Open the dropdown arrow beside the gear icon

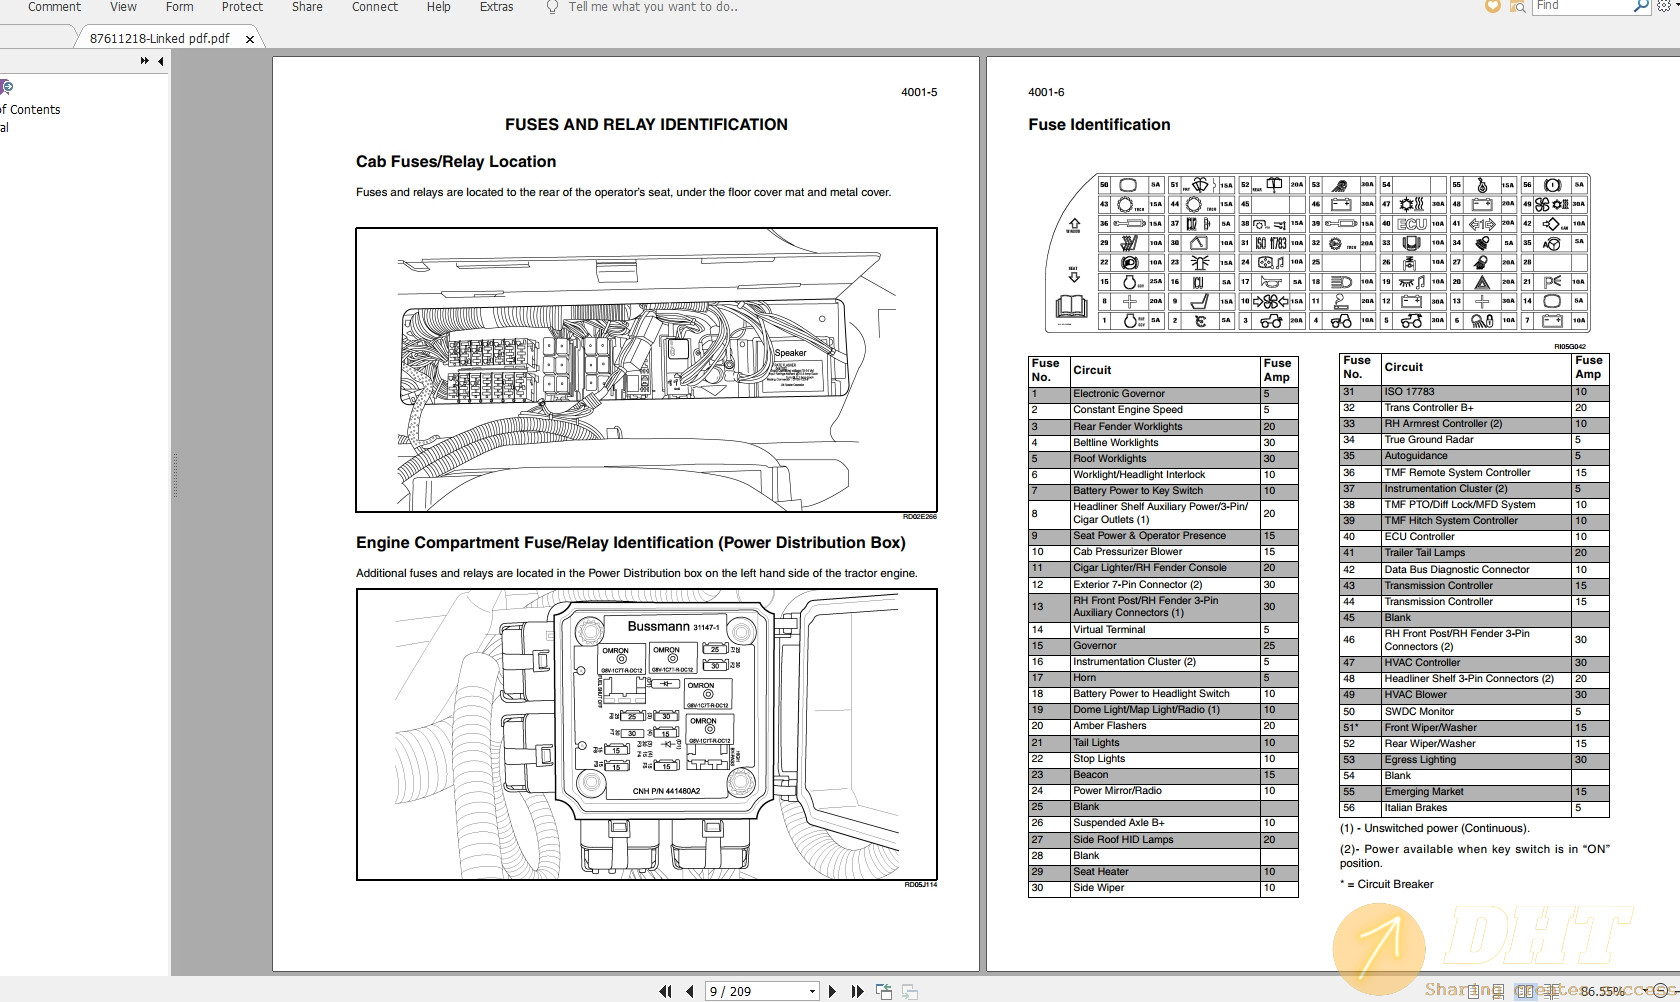(1678, 5)
